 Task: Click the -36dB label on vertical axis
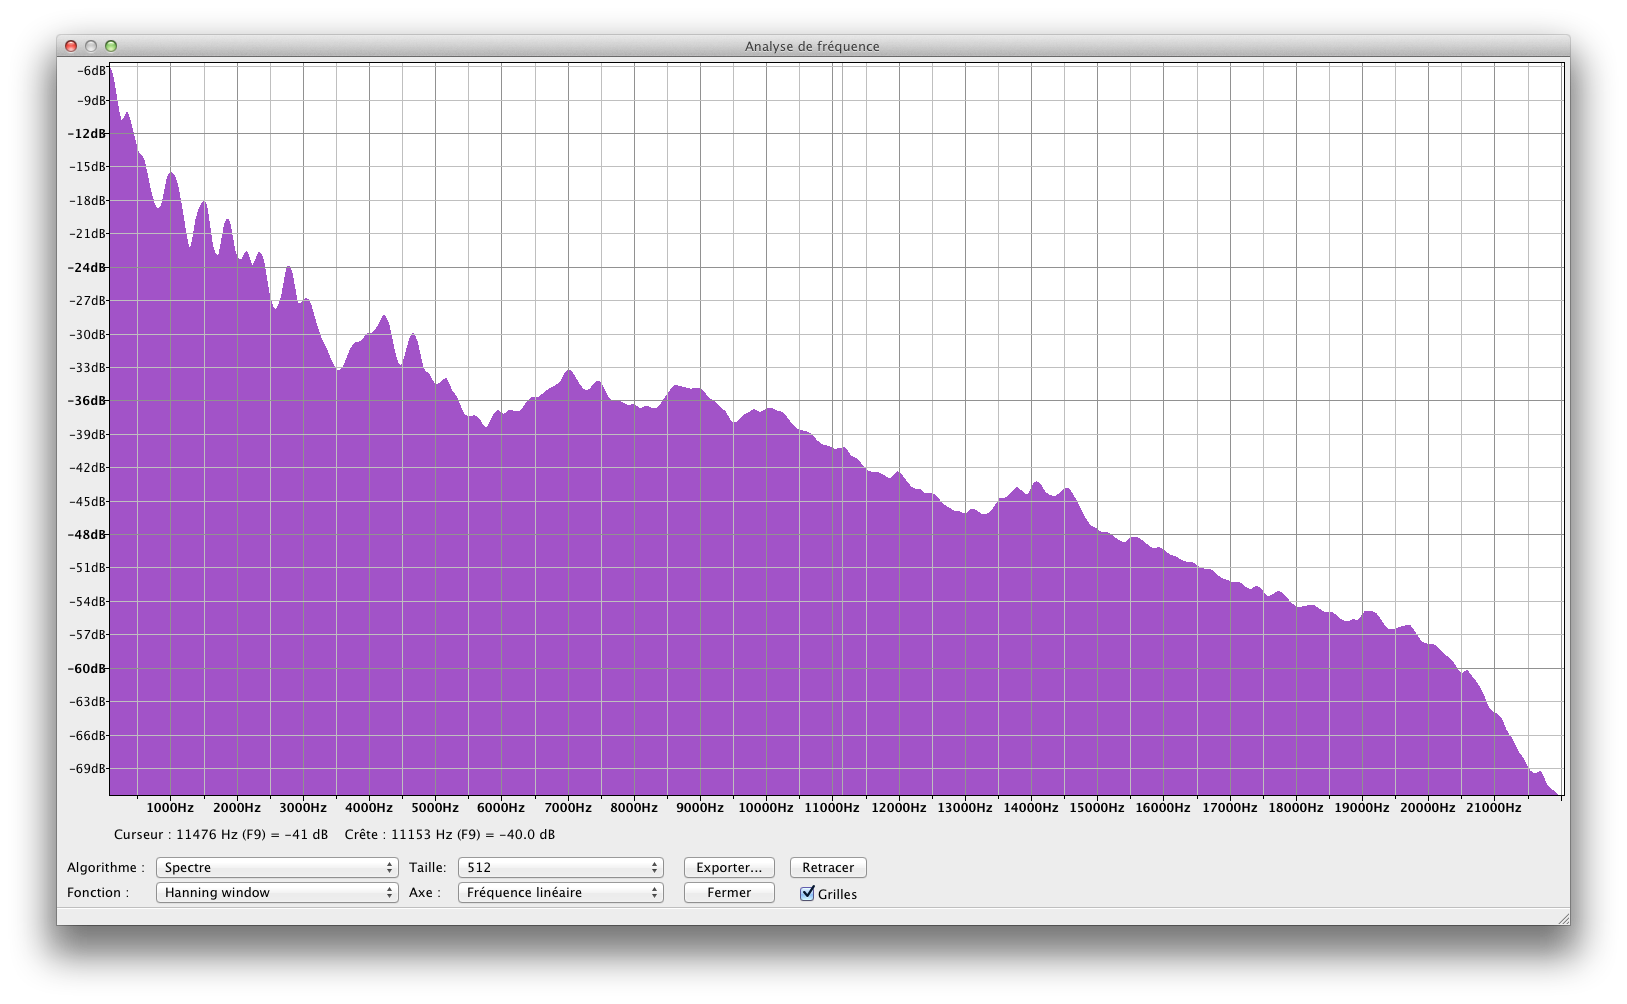[x=87, y=400]
